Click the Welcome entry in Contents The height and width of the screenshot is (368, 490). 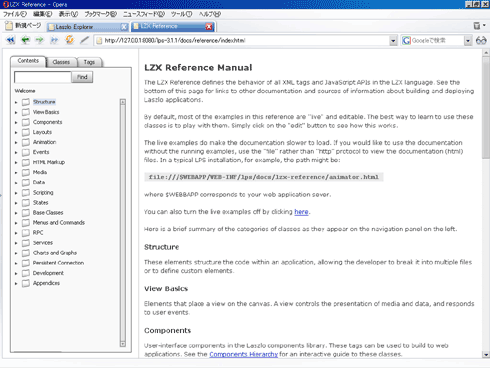(x=25, y=91)
